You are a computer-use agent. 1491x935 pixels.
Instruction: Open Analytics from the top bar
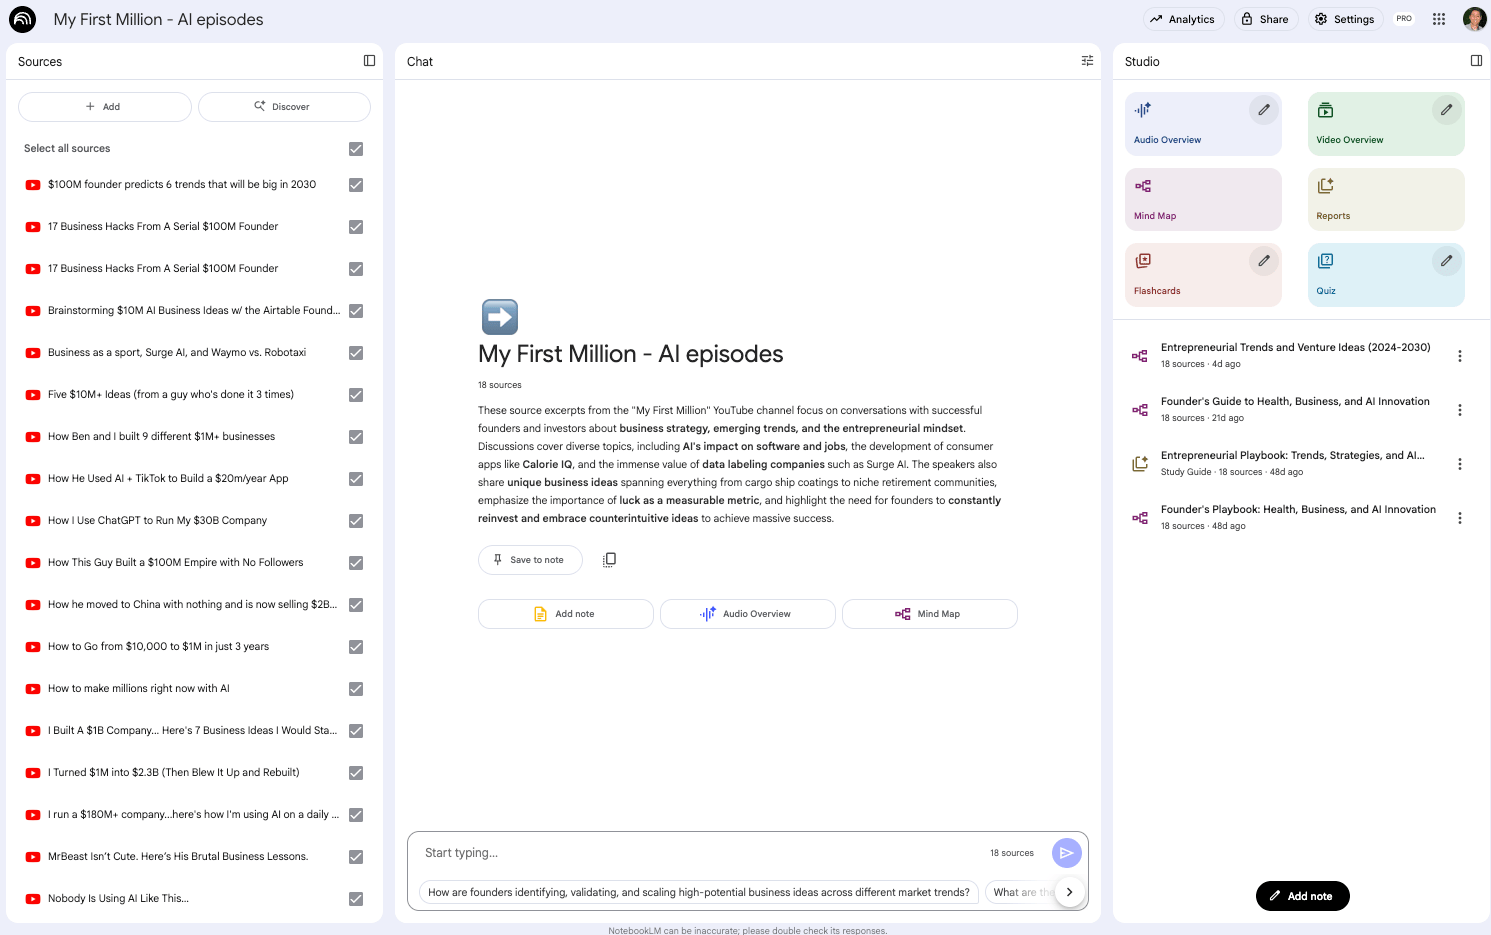pyautogui.click(x=1183, y=19)
